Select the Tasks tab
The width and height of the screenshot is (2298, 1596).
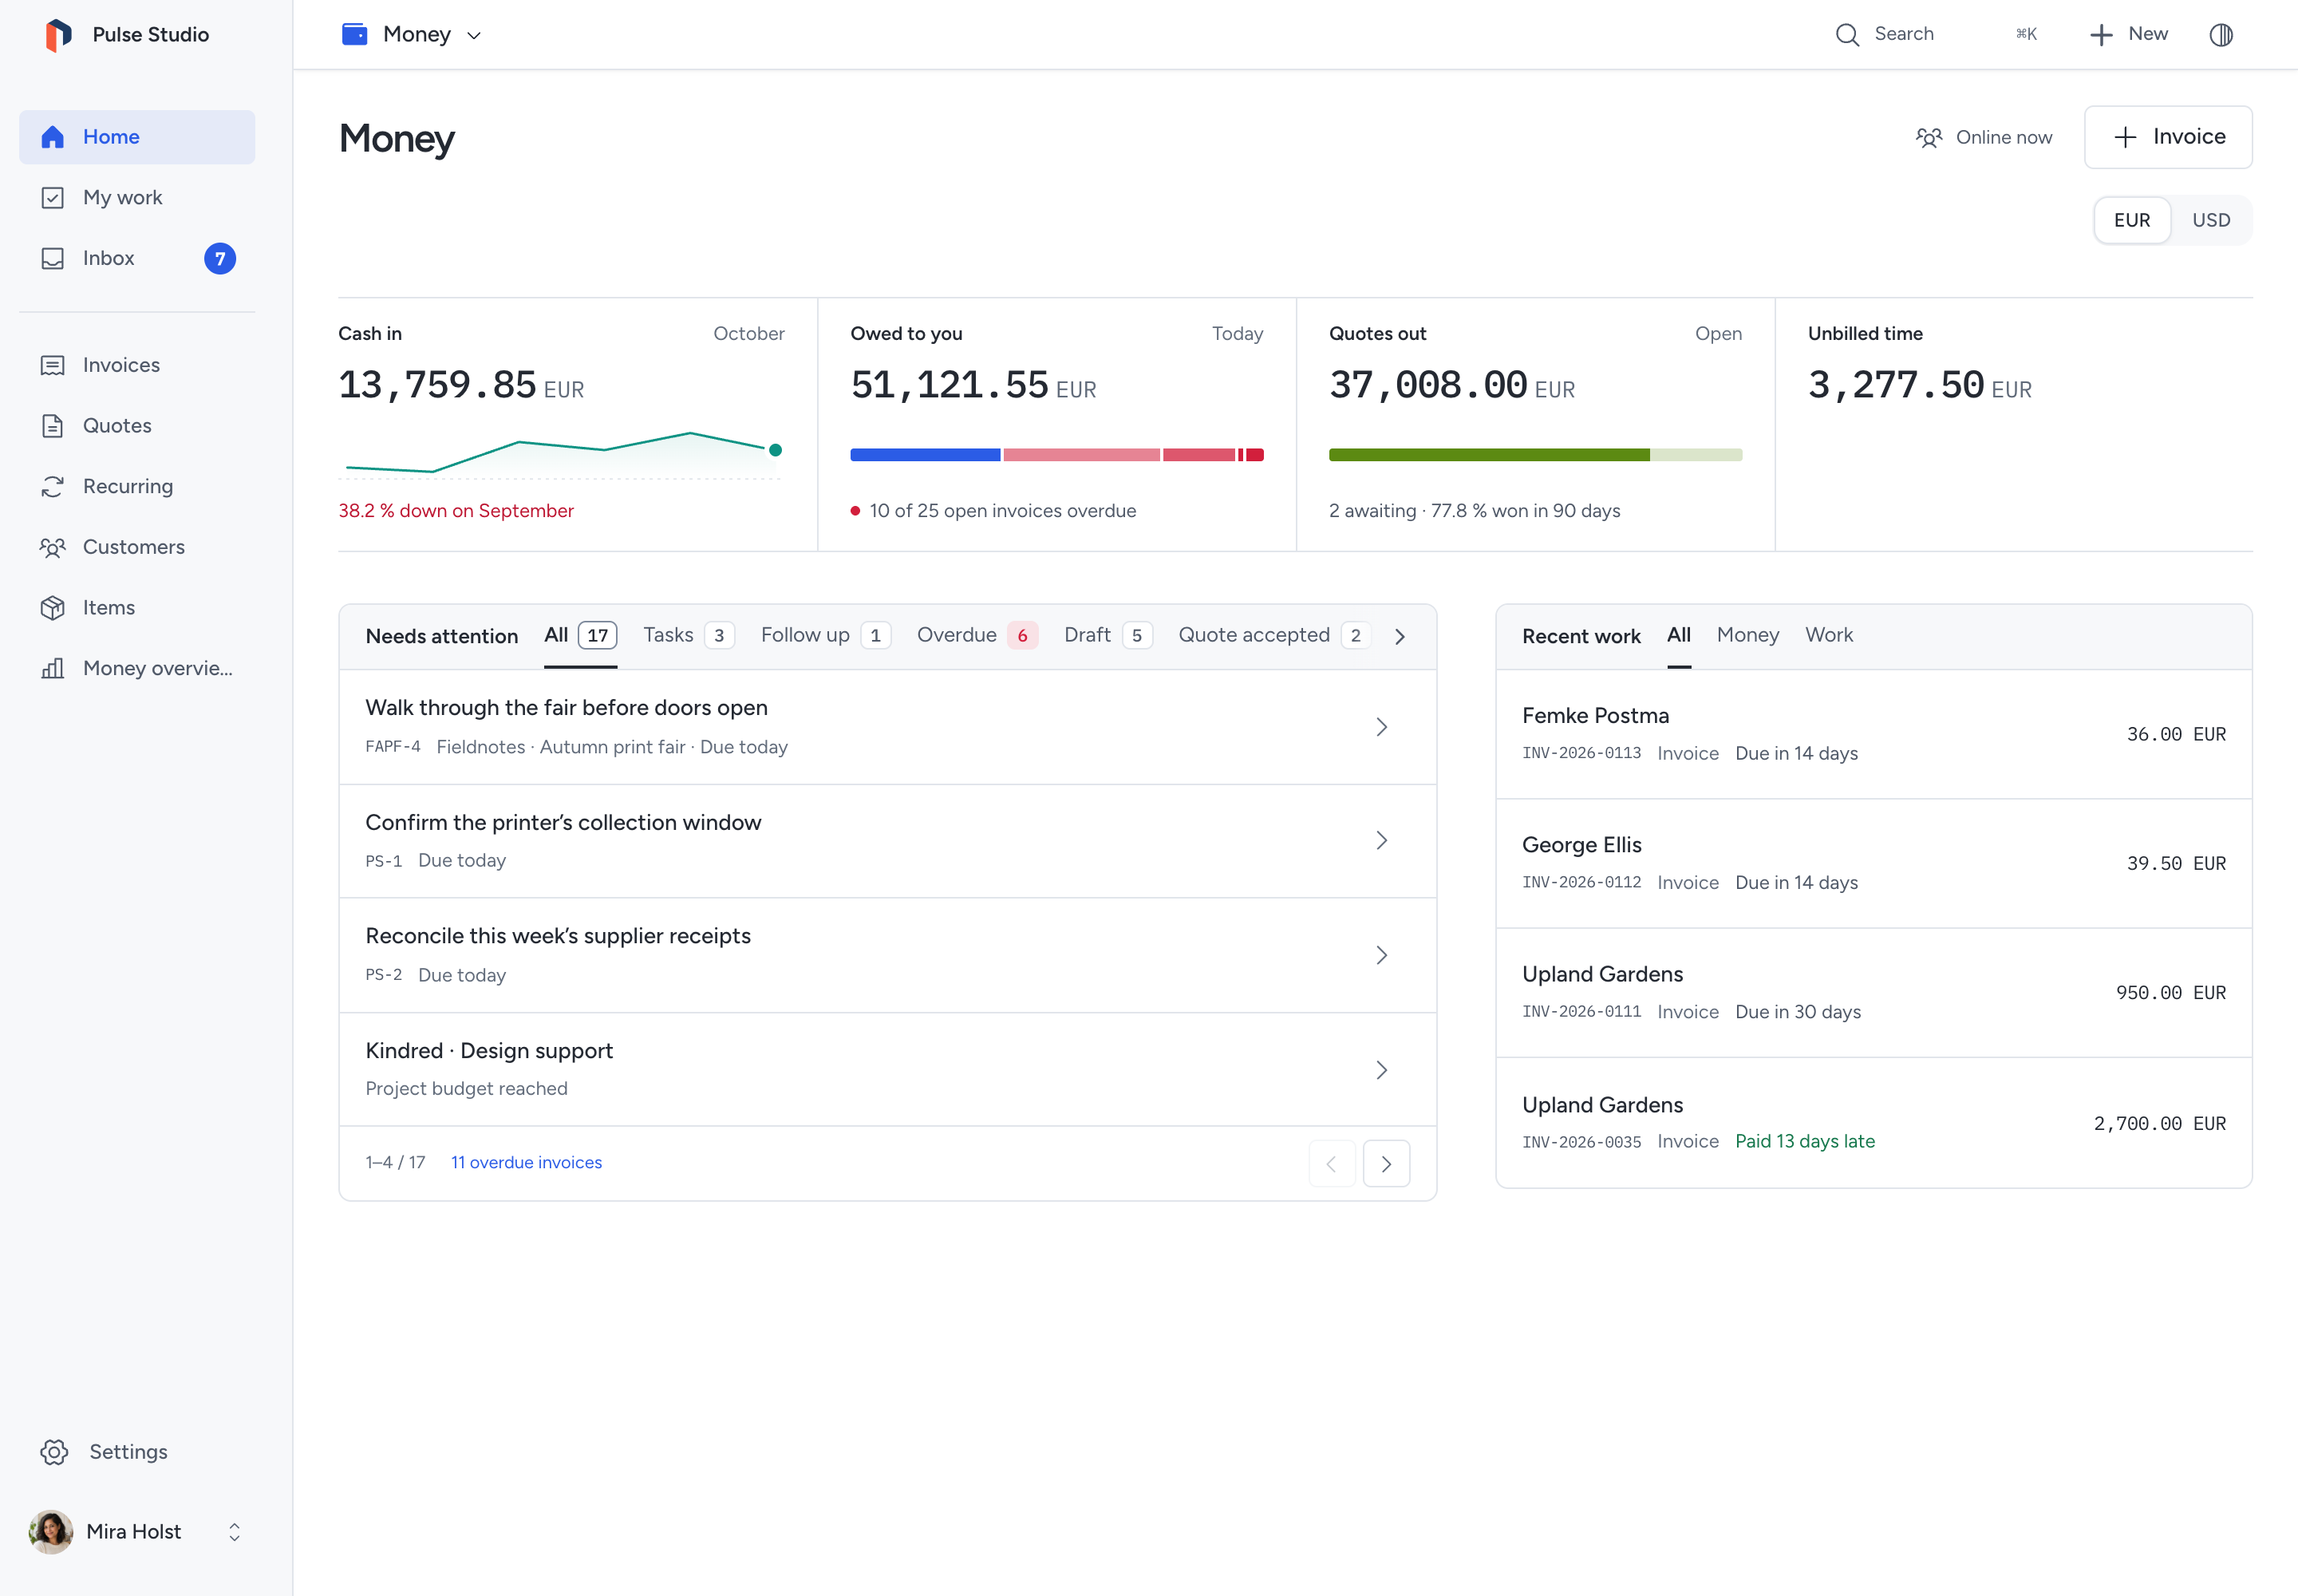coord(688,635)
